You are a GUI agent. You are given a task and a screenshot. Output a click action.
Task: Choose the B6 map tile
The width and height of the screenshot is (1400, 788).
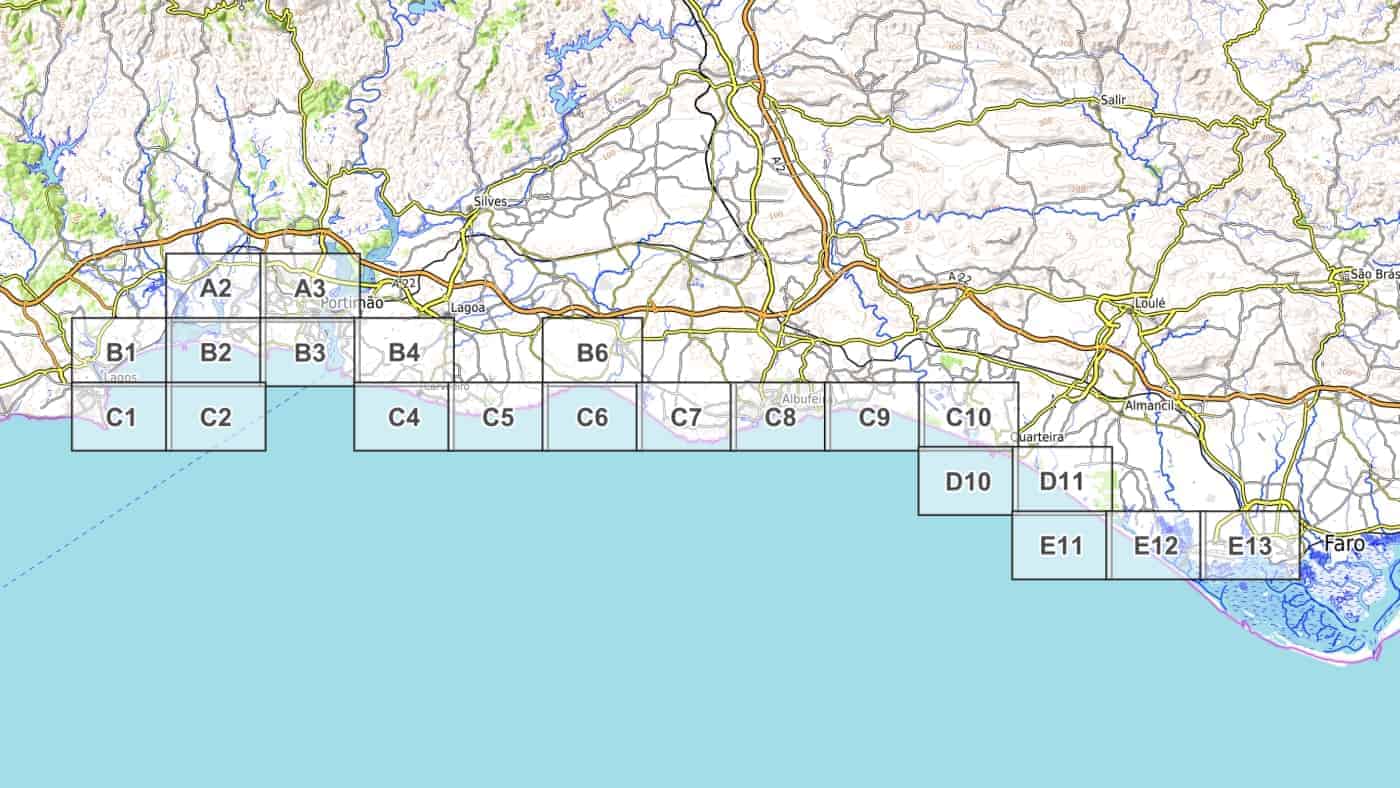point(592,352)
